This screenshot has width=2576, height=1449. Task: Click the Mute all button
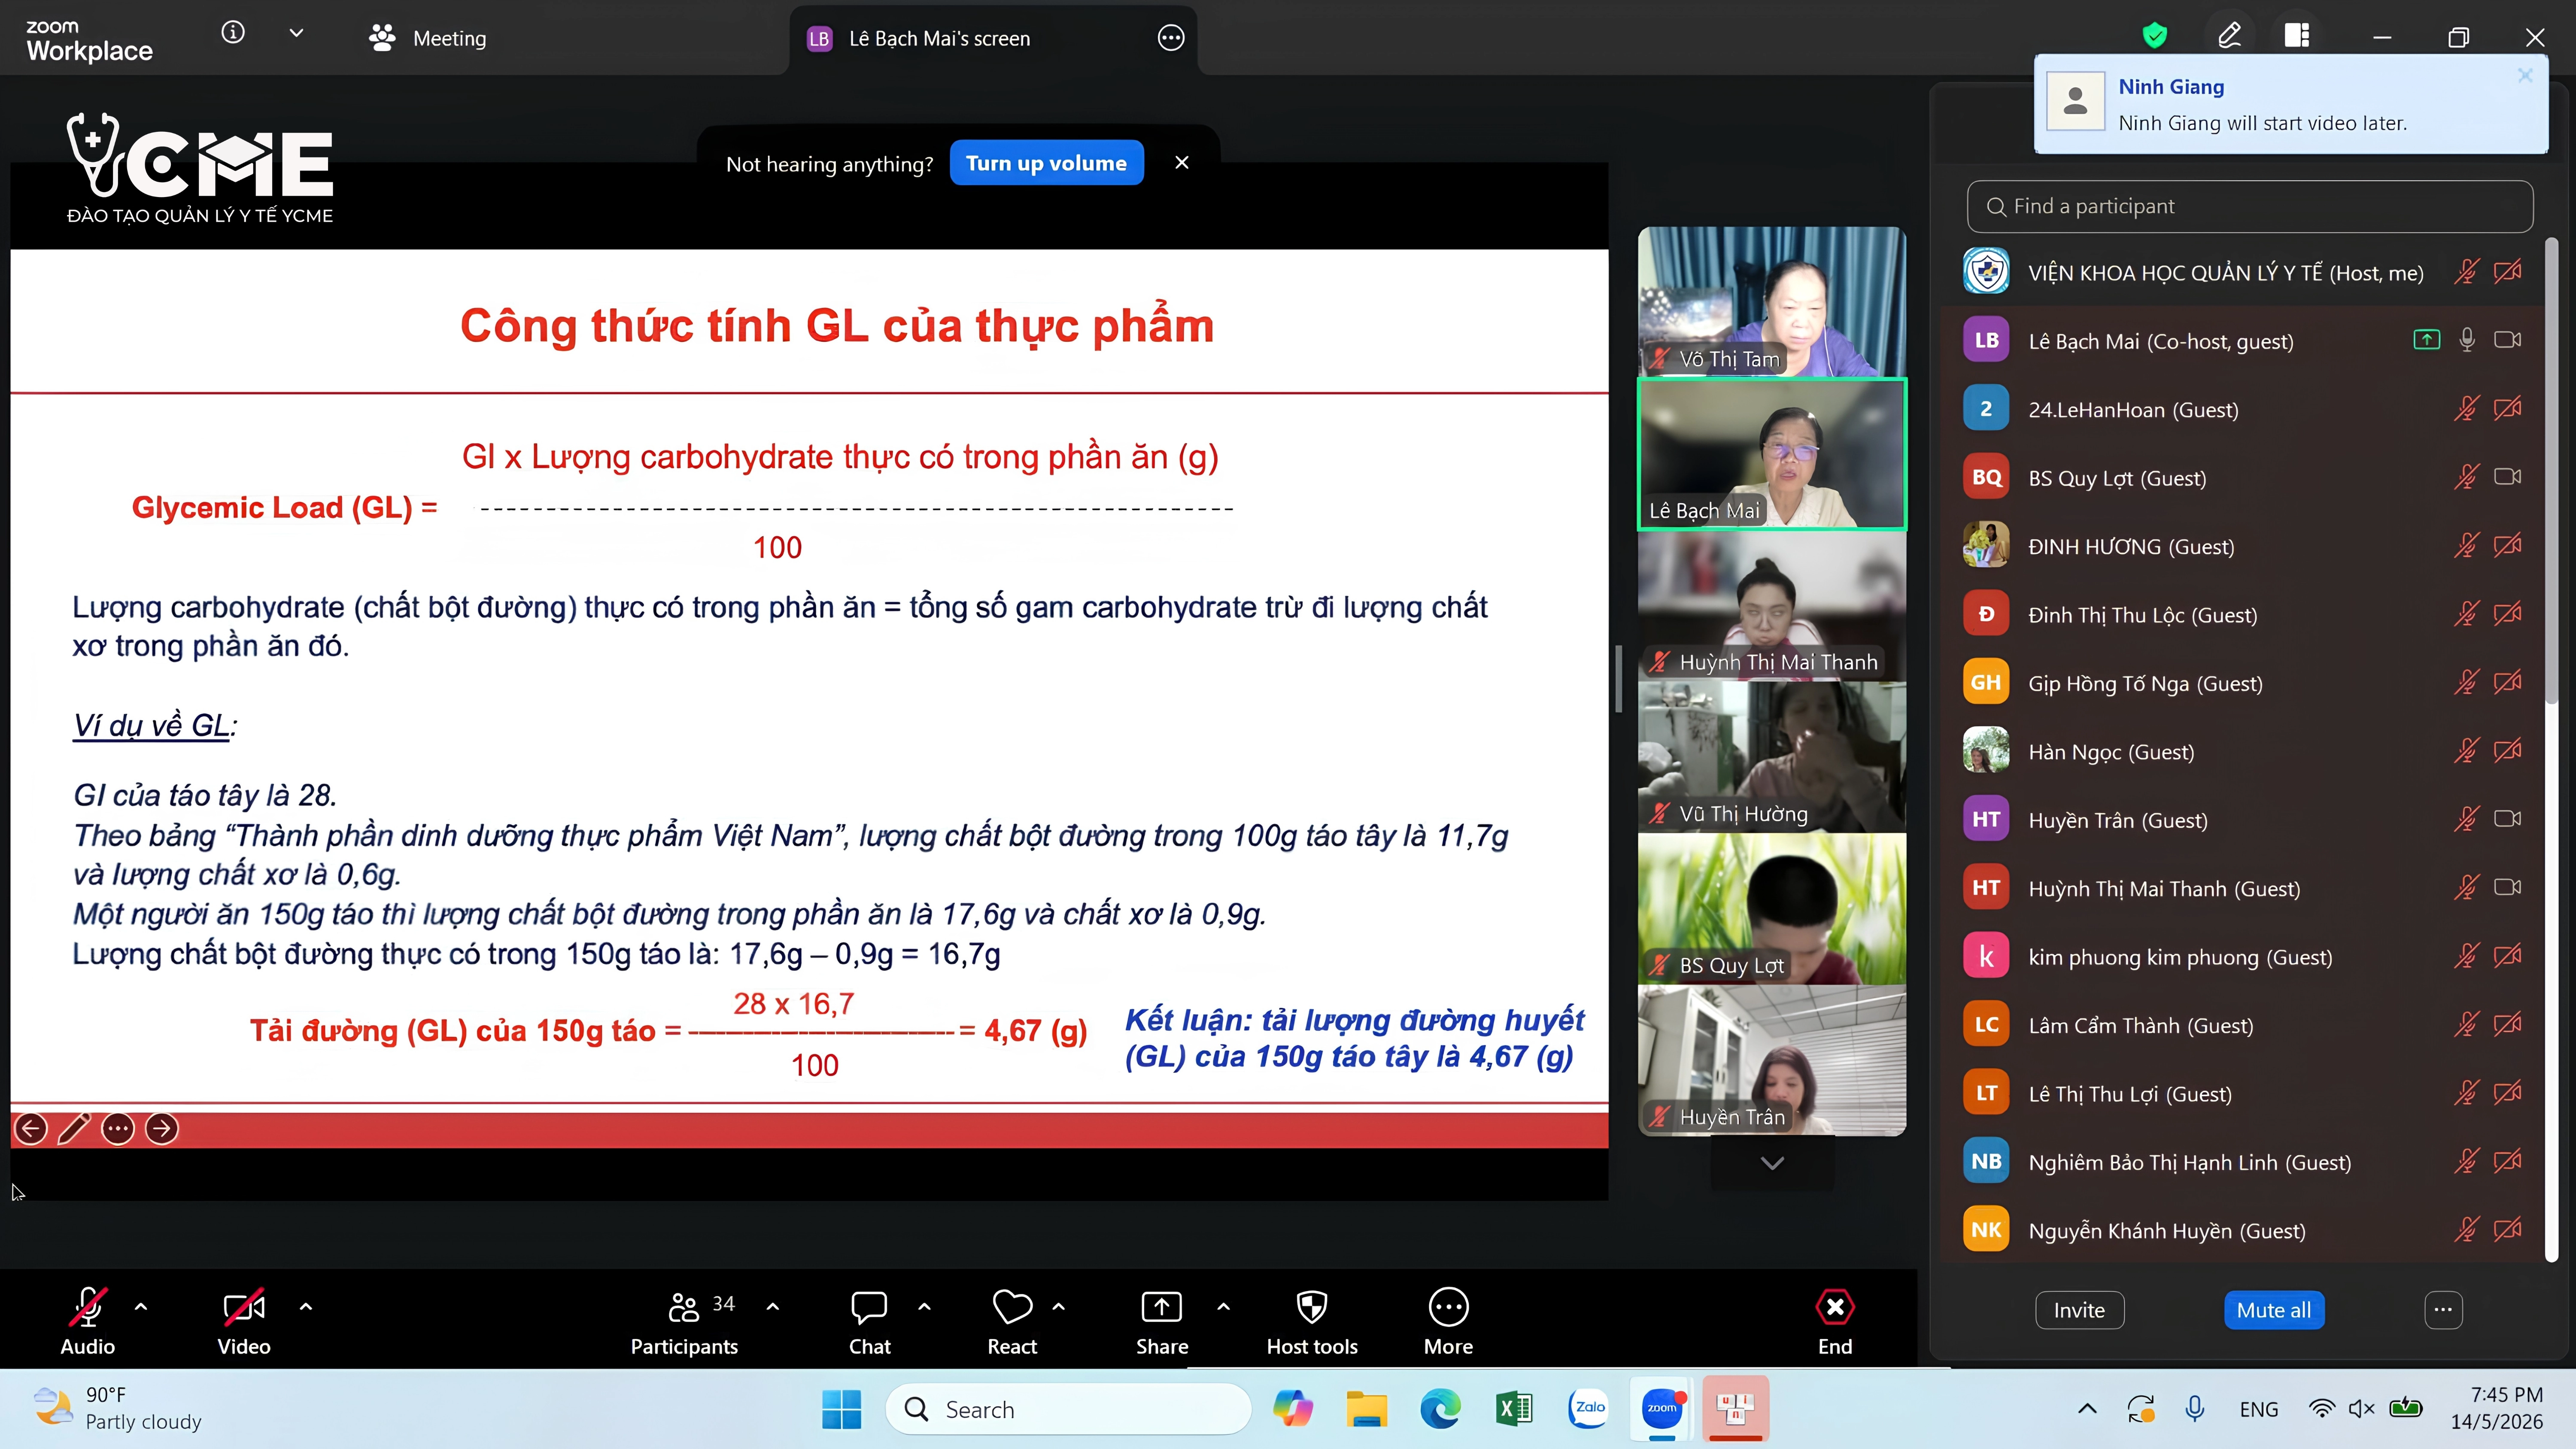pos(2274,1310)
